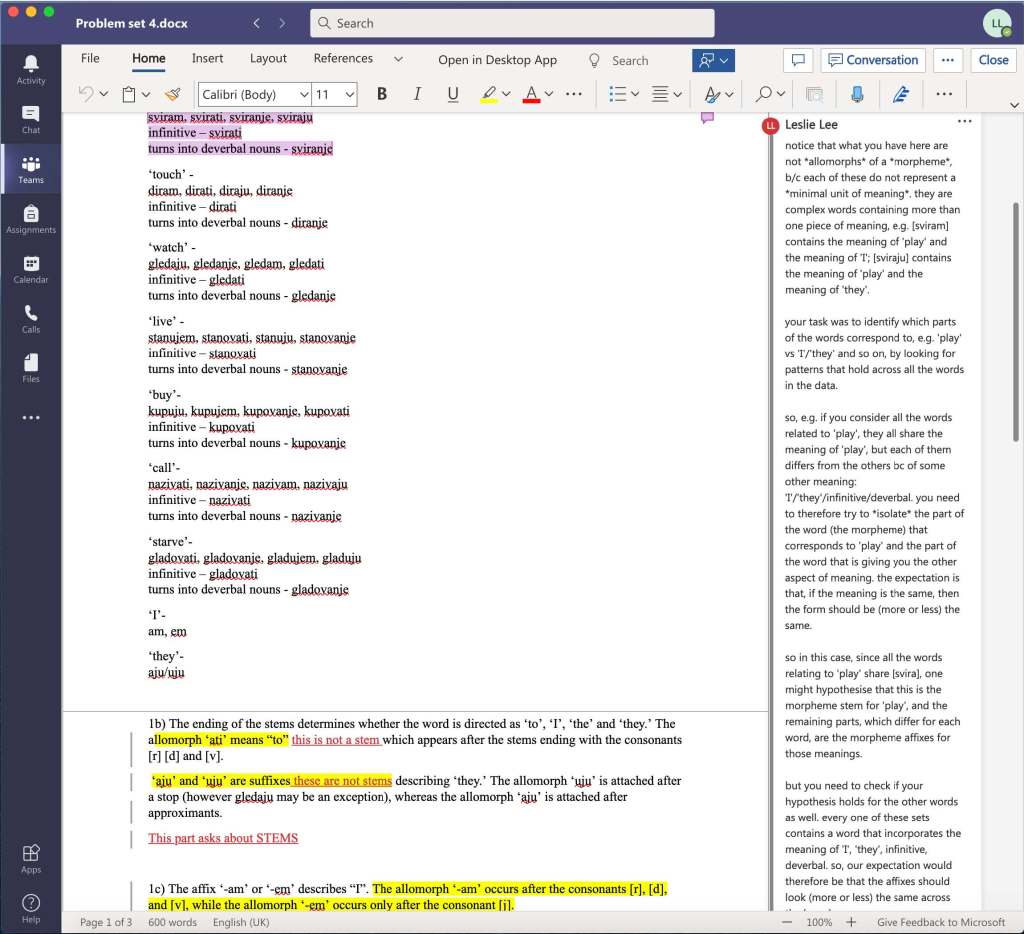Open the Insert ribbon tab
Image resolution: width=1024 pixels, height=934 pixels.
click(x=207, y=58)
